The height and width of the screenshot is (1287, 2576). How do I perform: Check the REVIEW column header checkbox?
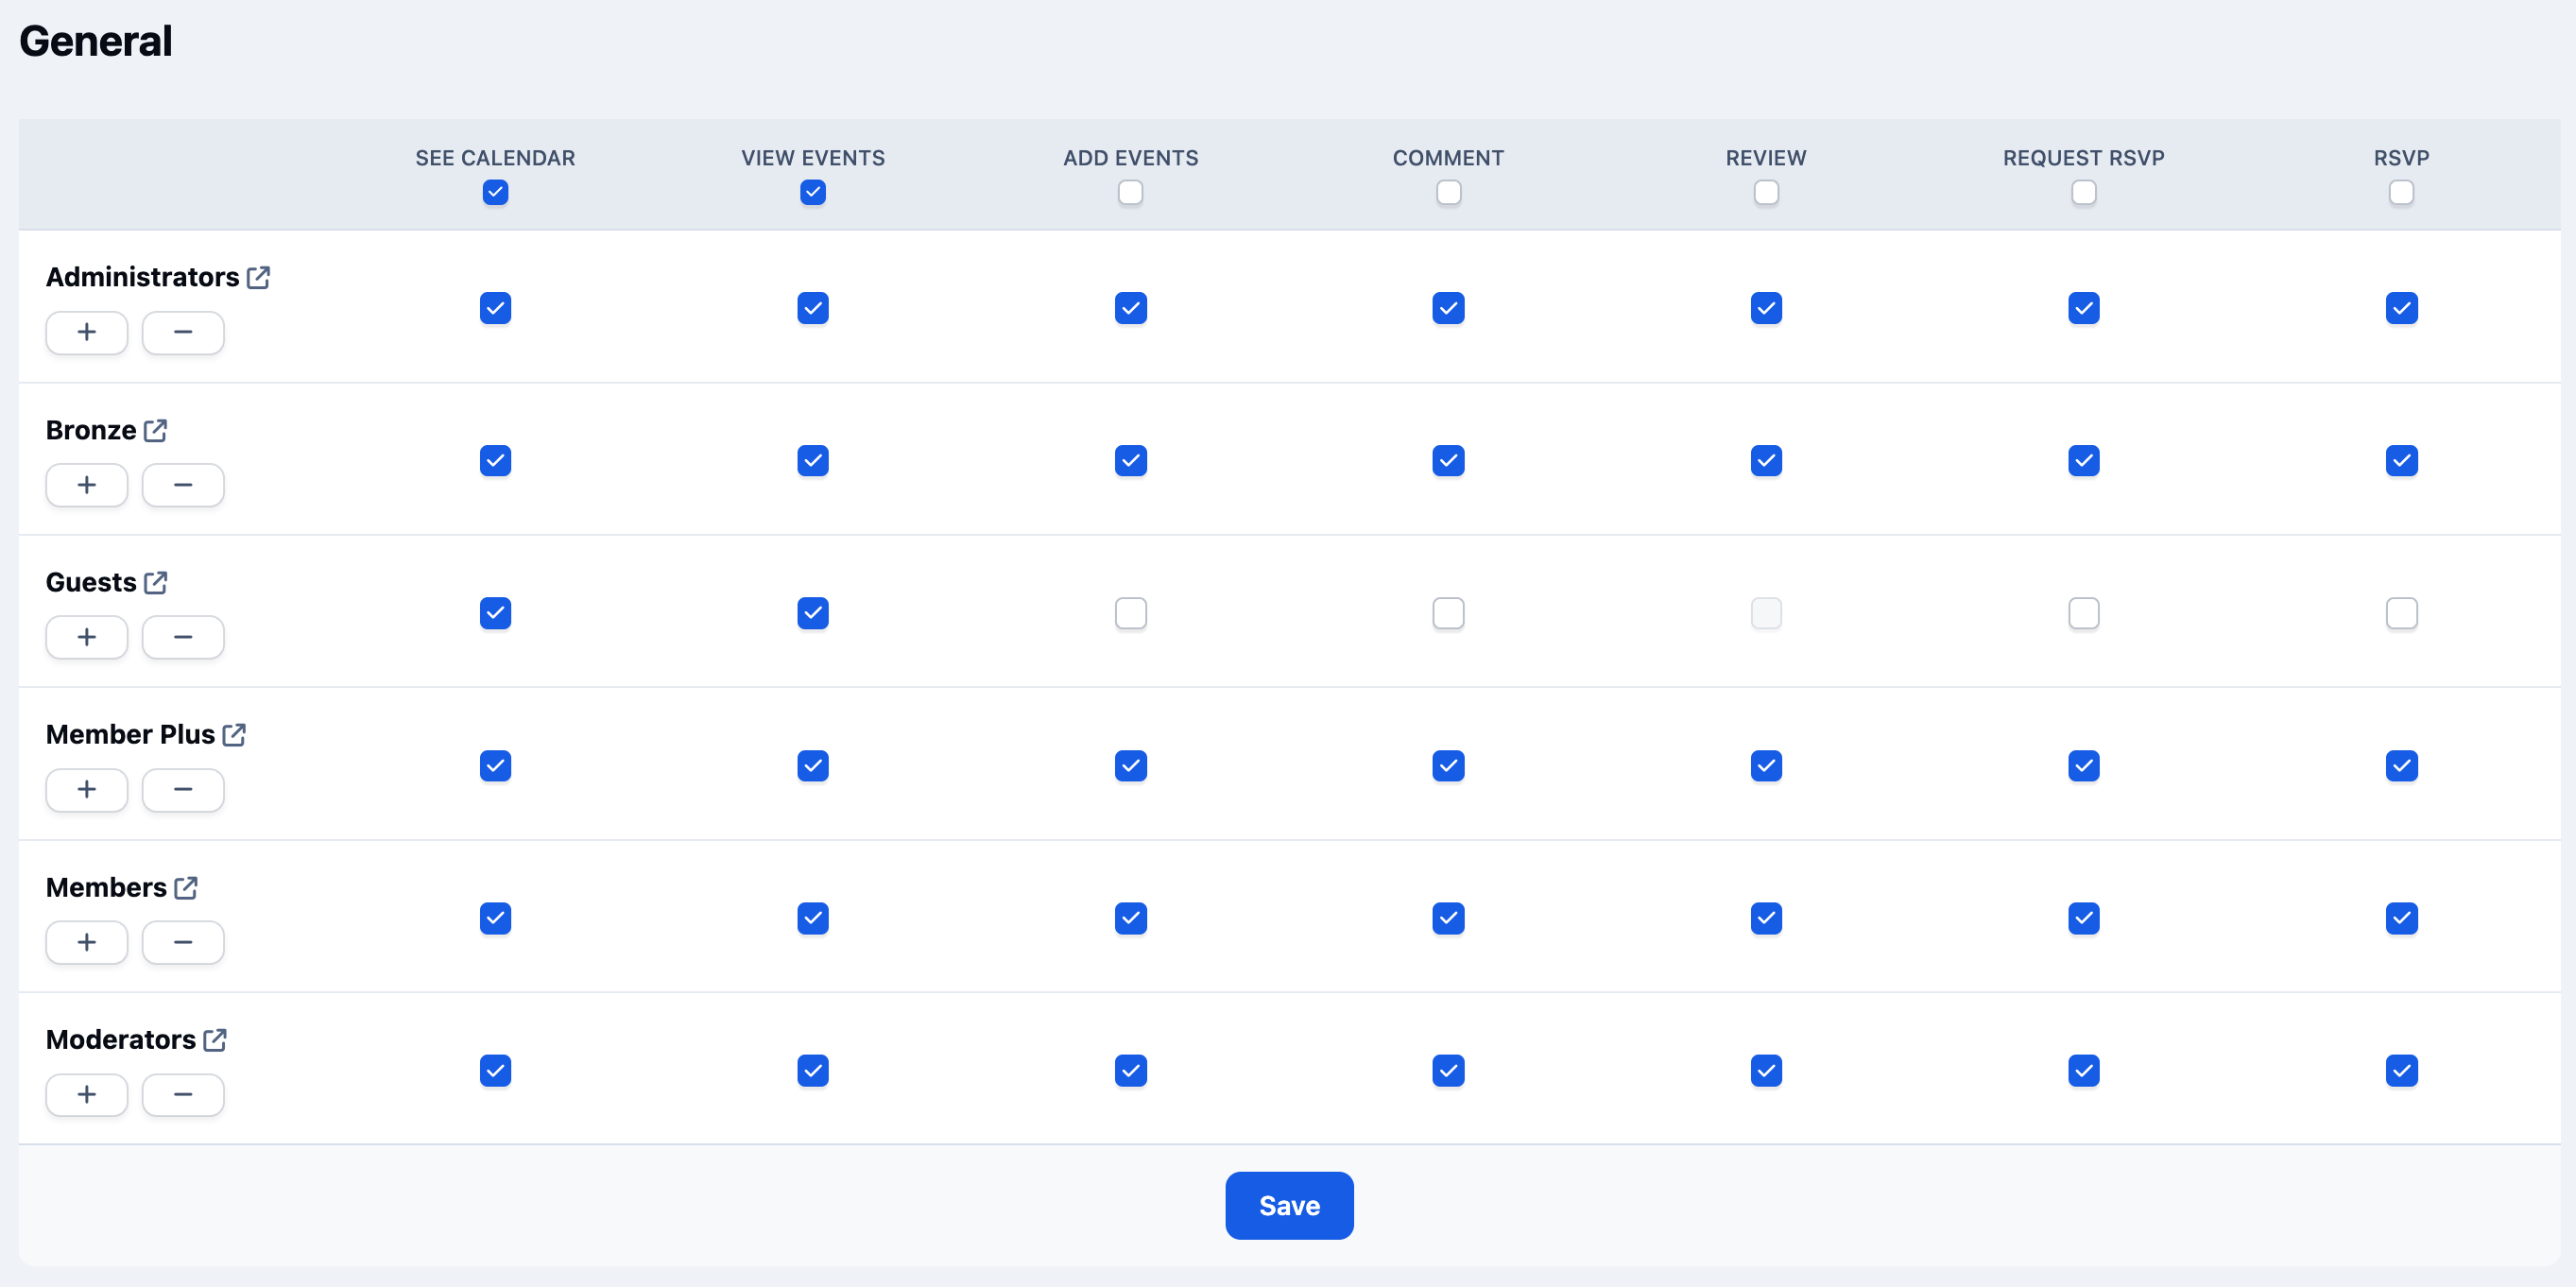click(x=1766, y=192)
